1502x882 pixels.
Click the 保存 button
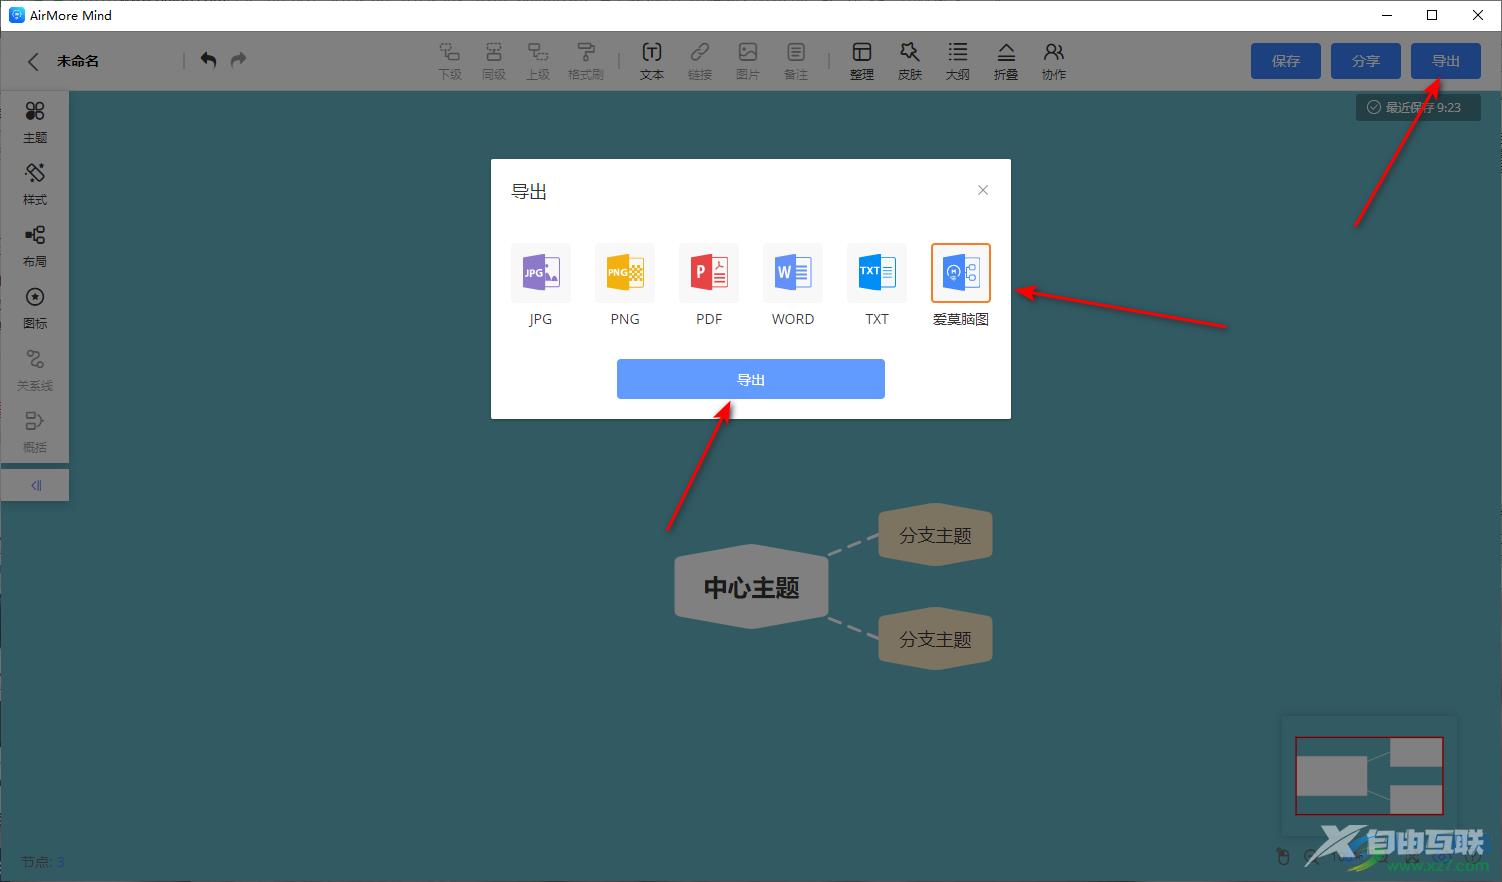[x=1286, y=61]
